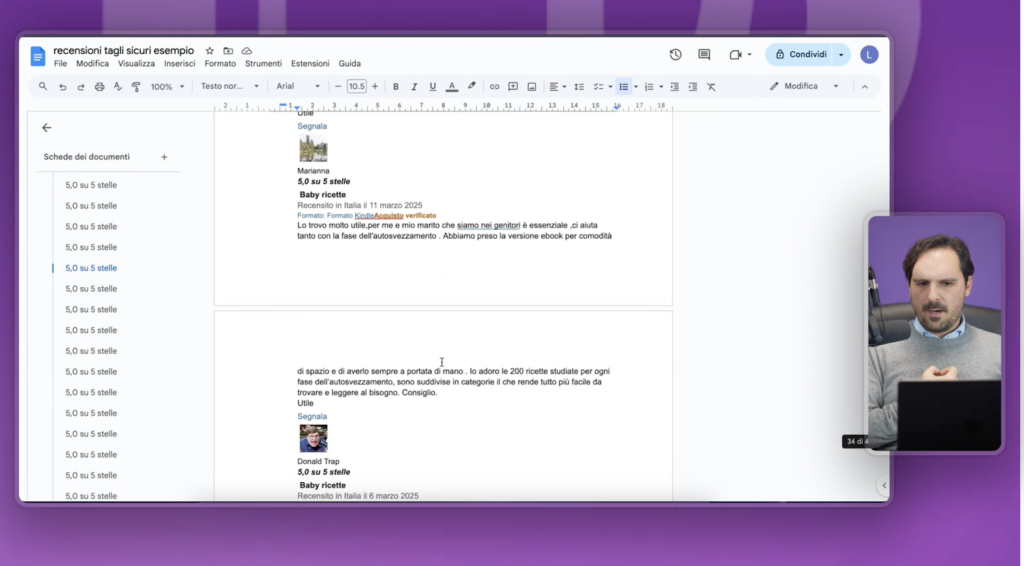Check the cloud save status icon
The height and width of the screenshot is (566, 1024).
point(246,51)
